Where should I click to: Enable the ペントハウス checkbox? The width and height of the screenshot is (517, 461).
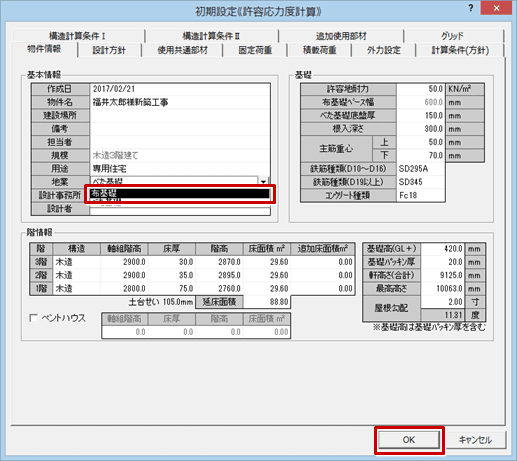33,318
